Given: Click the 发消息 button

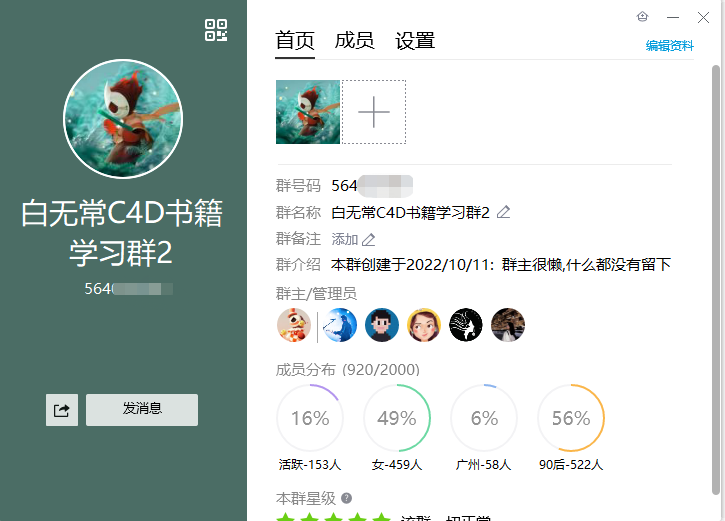Looking at the screenshot, I should [x=142, y=410].
